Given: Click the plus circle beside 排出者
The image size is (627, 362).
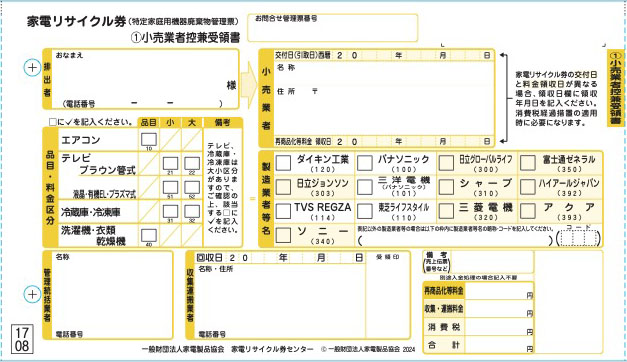Looking at the screenshot, I should (32, 68).
